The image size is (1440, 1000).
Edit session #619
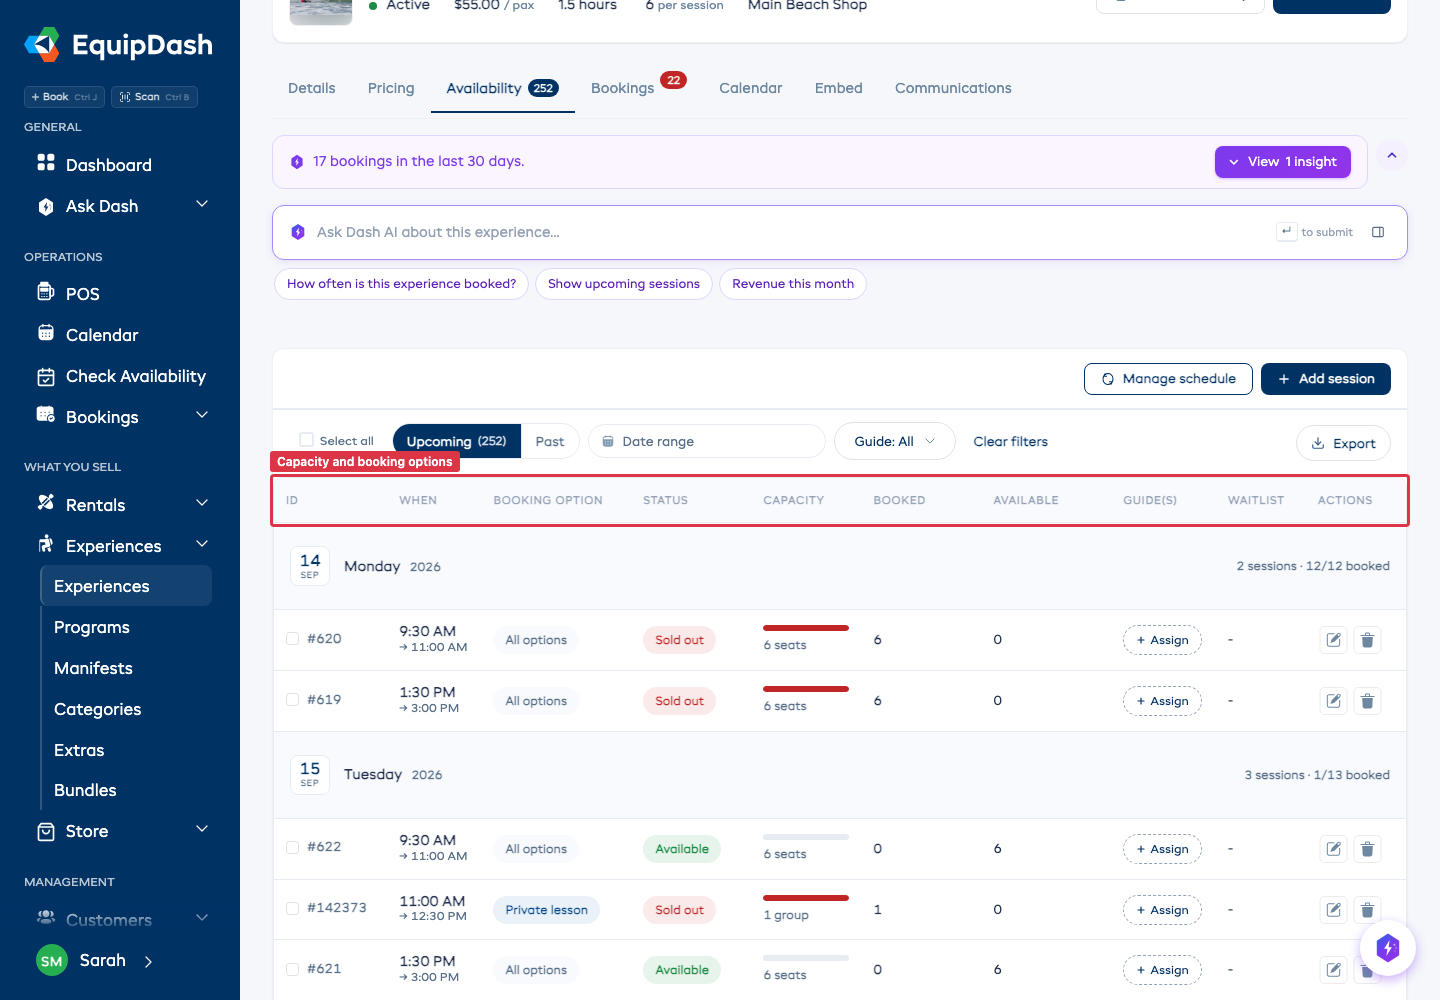coord(1334,701)
